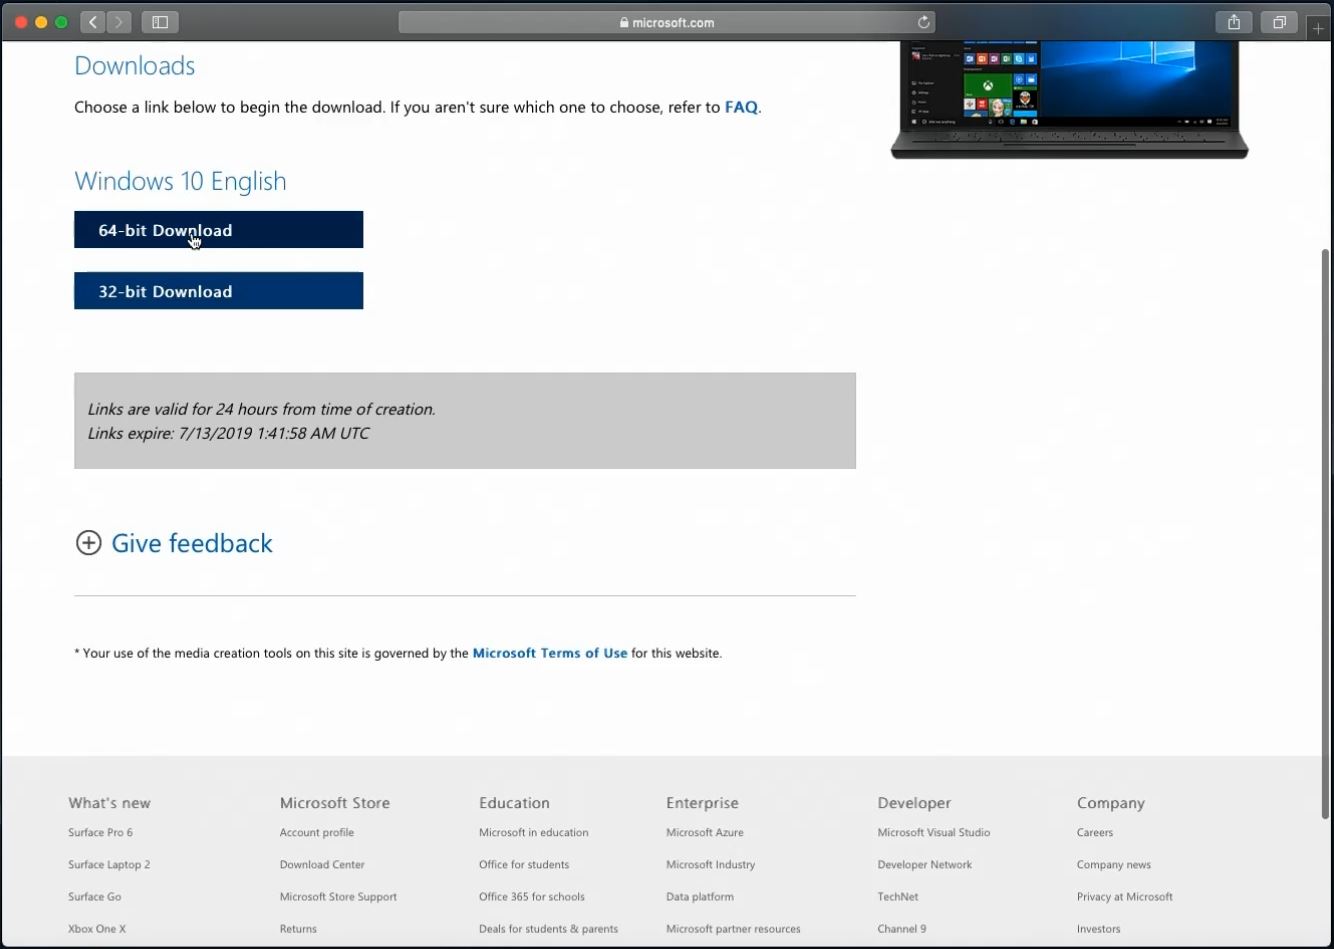
Task: Open Microsoft Industry link
Action: pos(711,864)
